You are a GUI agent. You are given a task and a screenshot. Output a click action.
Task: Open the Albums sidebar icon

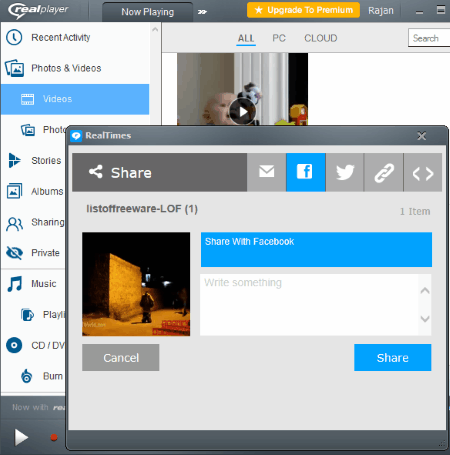pyautogui.click(x=14, y=191)
